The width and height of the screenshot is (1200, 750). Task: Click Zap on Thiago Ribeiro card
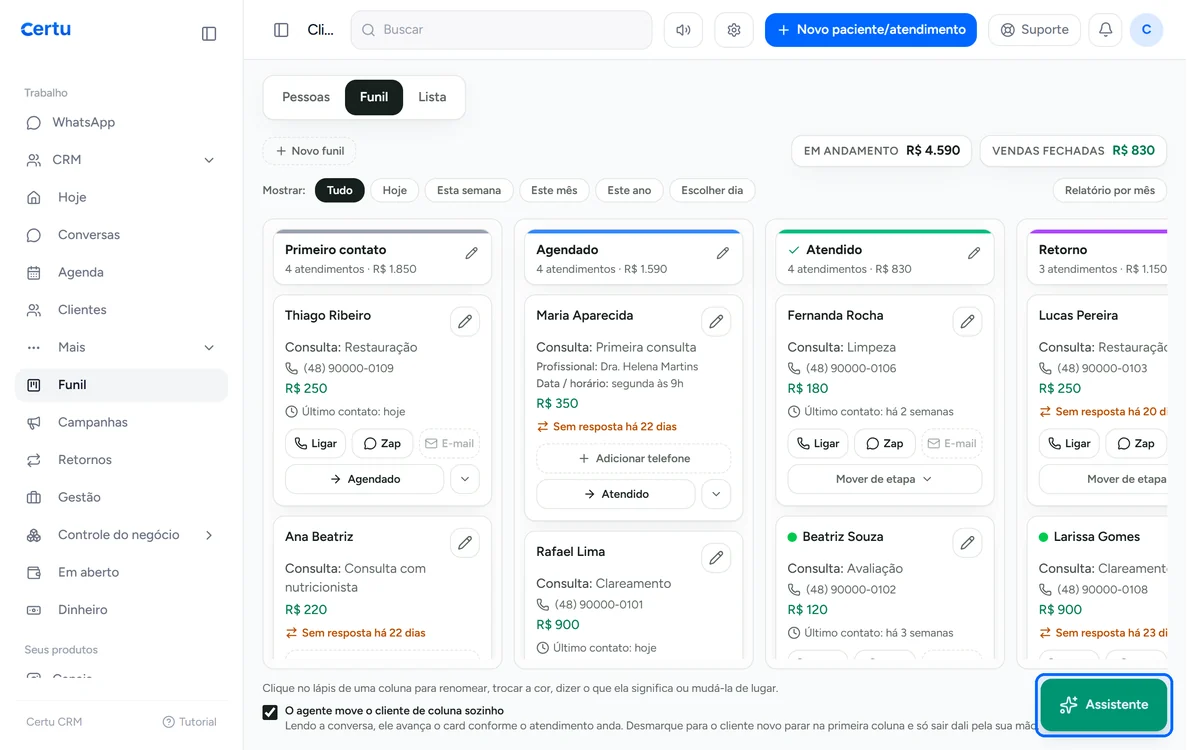click(x=382, y=443)
